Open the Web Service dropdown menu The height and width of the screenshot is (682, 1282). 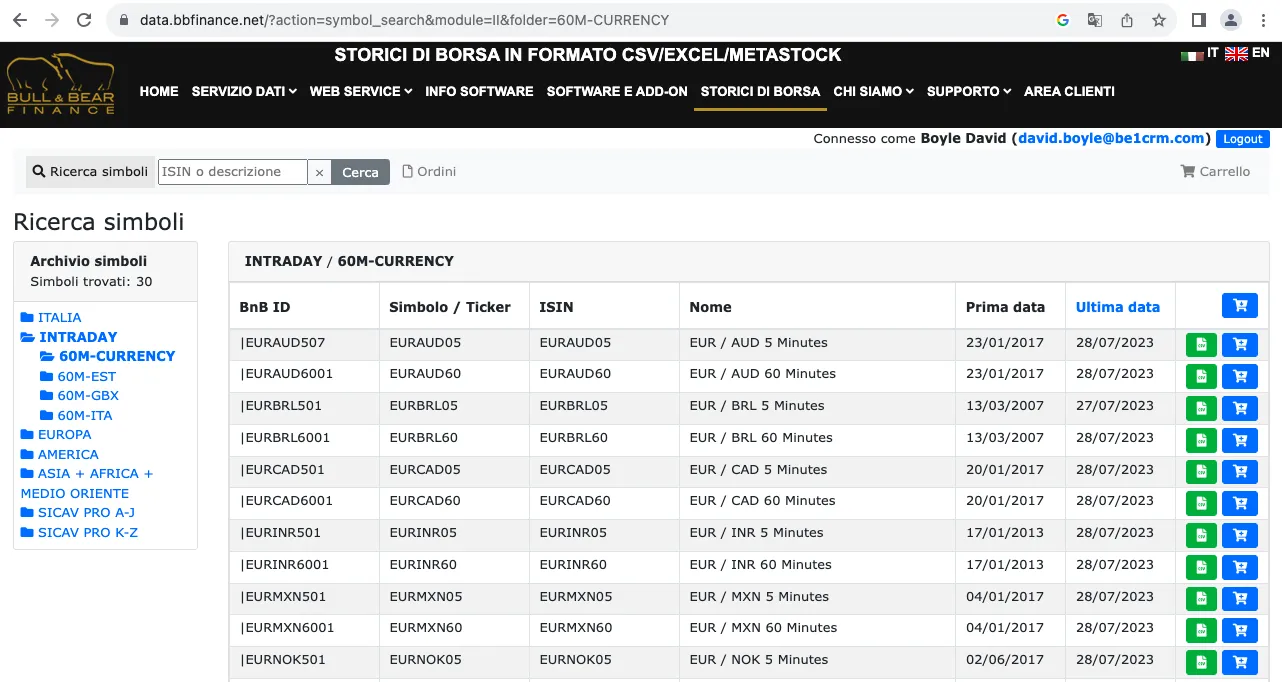pyautogui.click(x=361, y=91)
